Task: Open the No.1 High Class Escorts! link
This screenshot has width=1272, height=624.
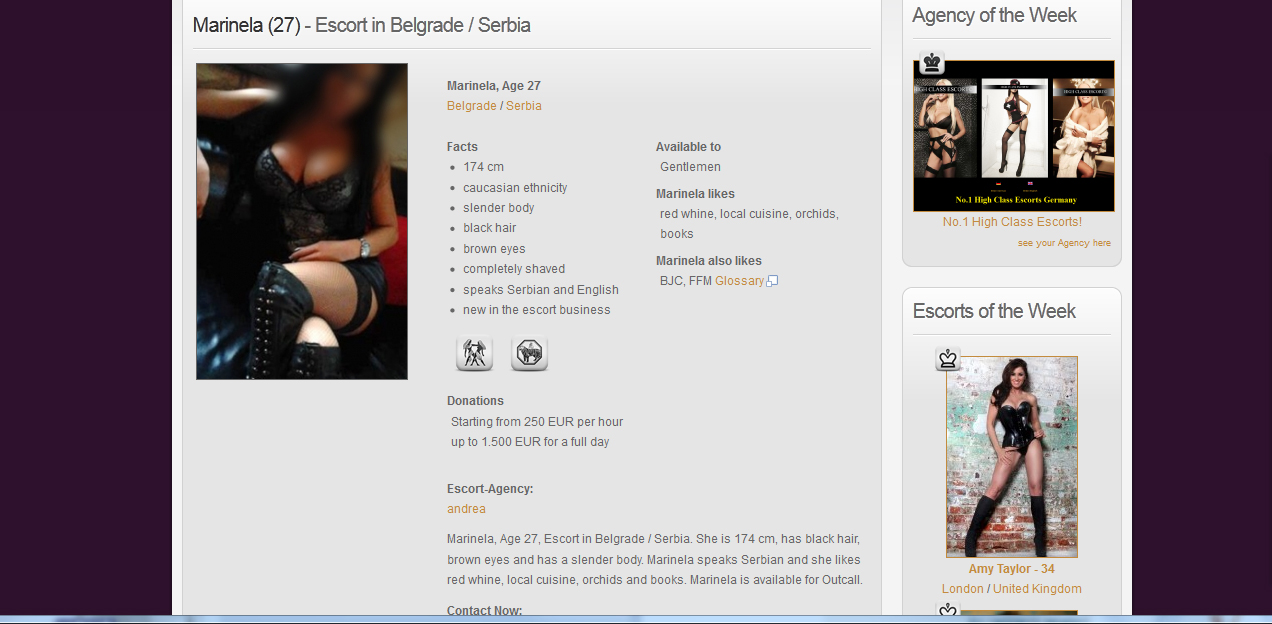Action: (1012, 222)
